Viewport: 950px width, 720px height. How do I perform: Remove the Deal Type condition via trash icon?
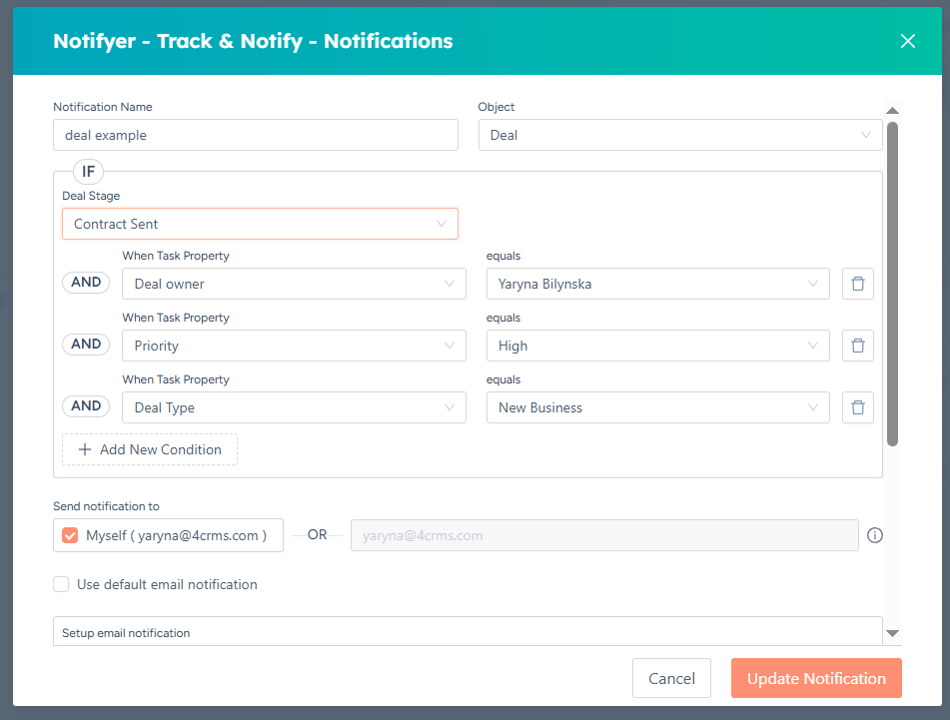(x=857, y=407)
